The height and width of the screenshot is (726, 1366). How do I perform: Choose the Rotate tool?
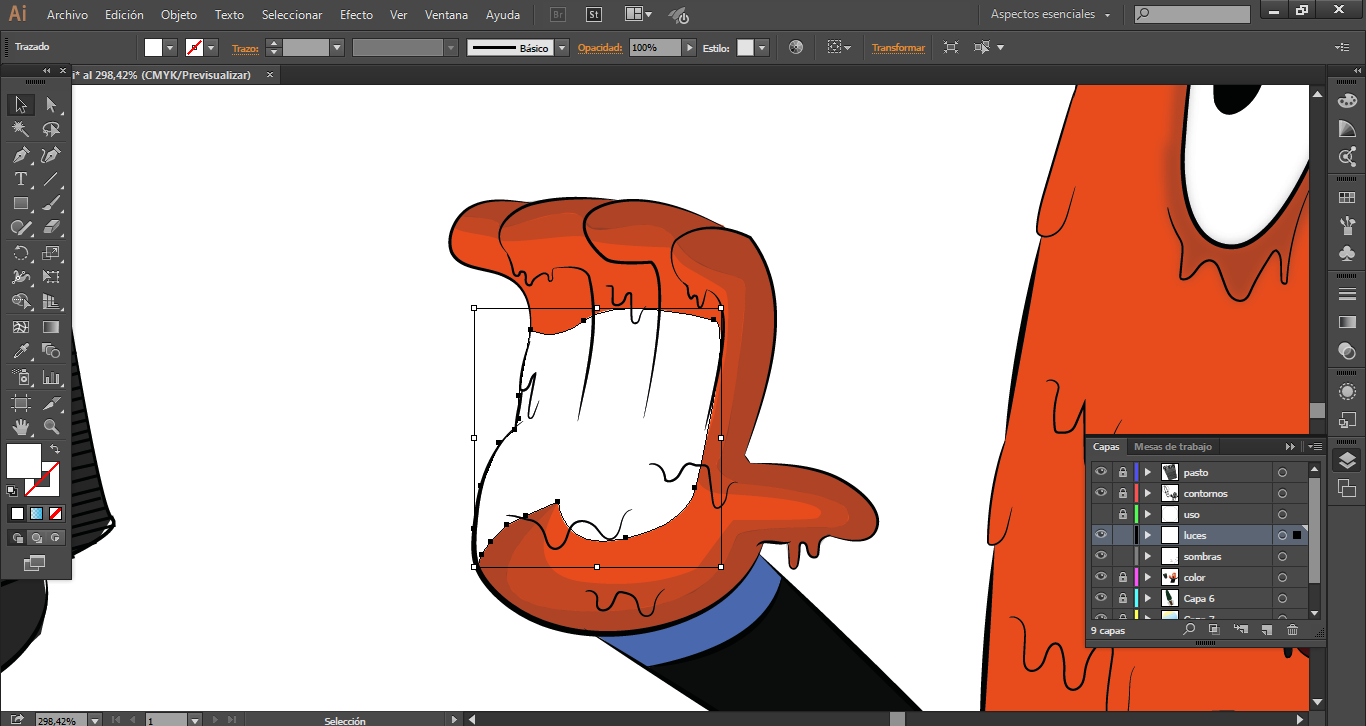point(20,253)
